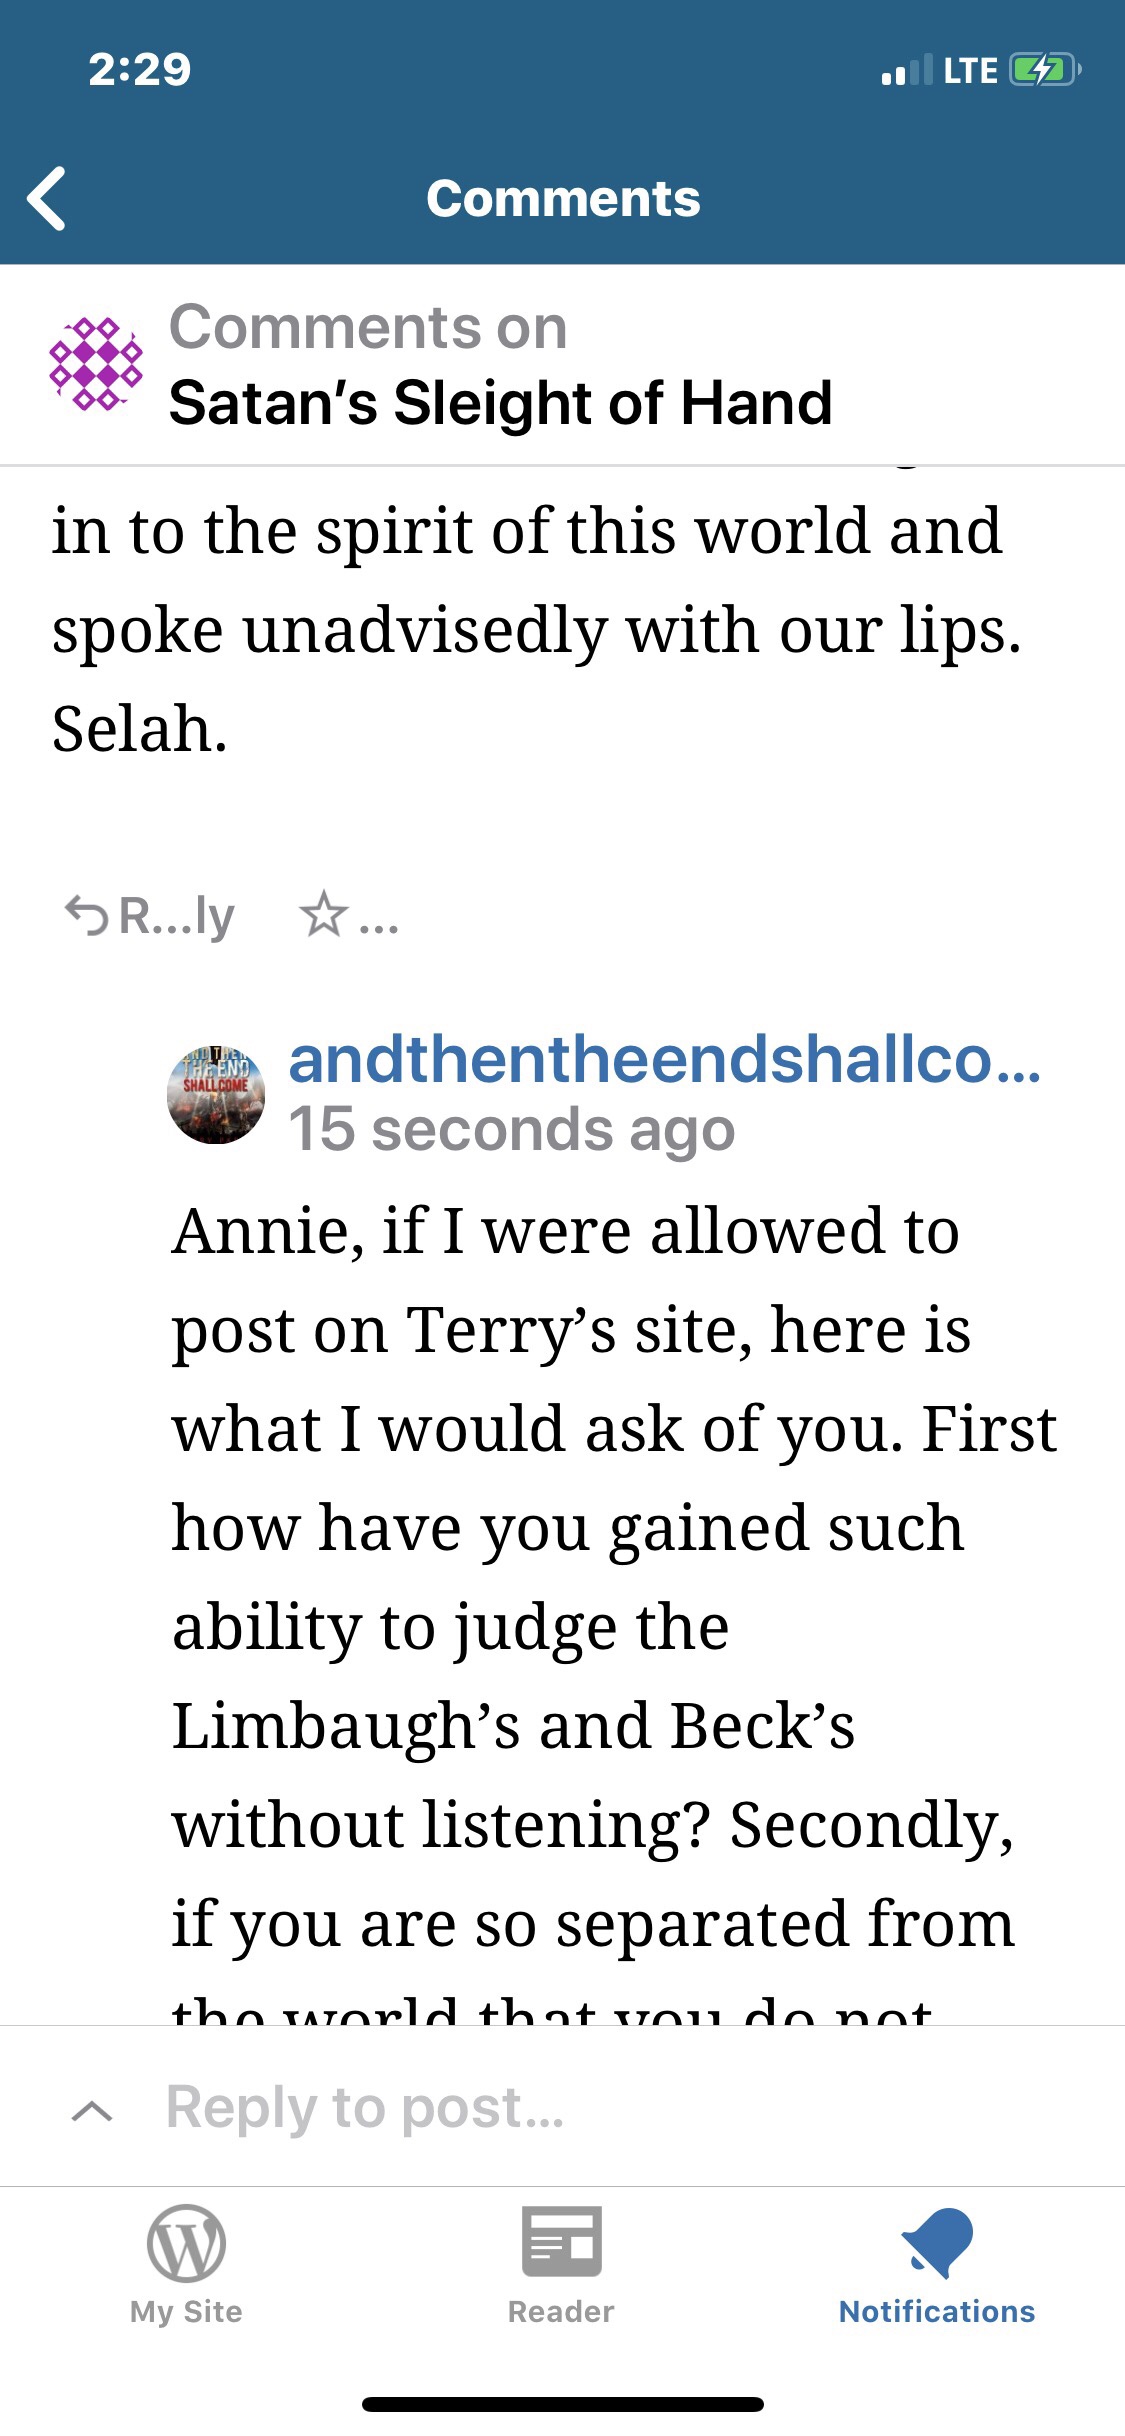Toggle the star like on comment
The height and width of the screenshot is (2436, 1125).
pyautogui.click(x=324, y=915)
